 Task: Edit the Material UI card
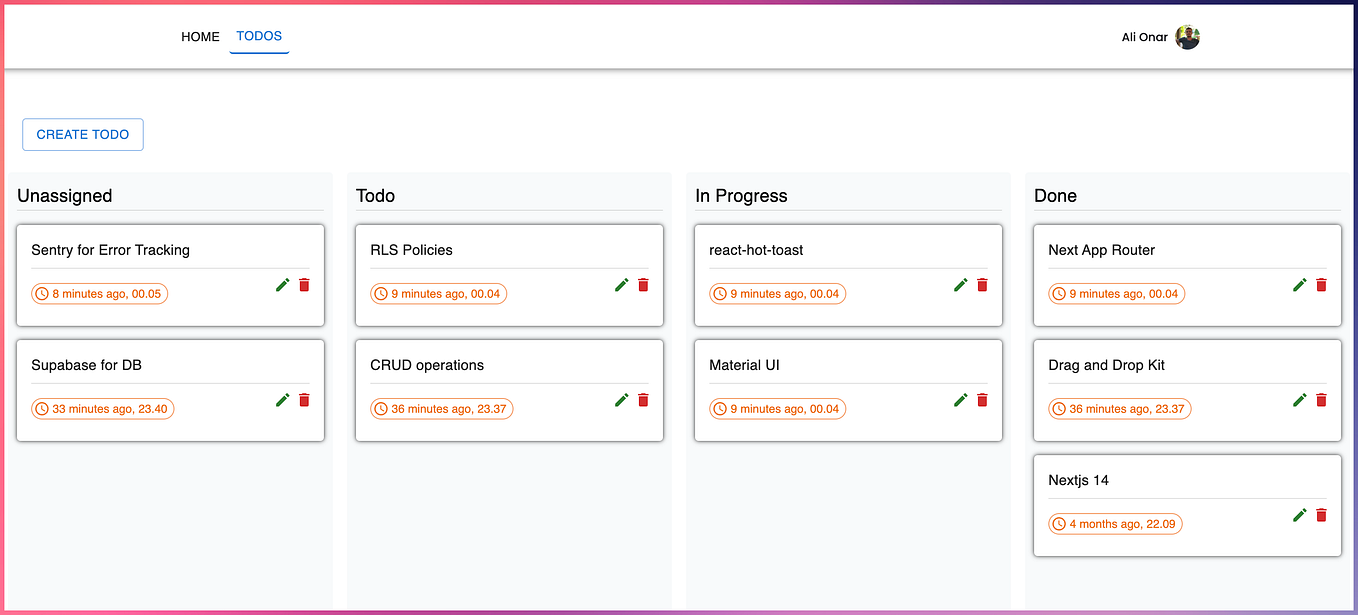[961, 399]
